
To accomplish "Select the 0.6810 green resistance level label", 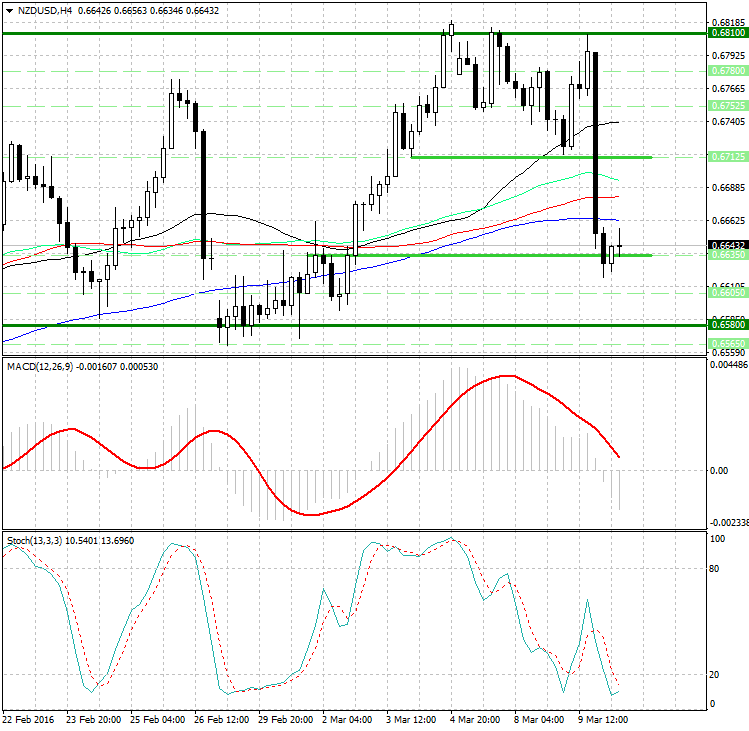I will pyautogui.click(x=727, y=33).
